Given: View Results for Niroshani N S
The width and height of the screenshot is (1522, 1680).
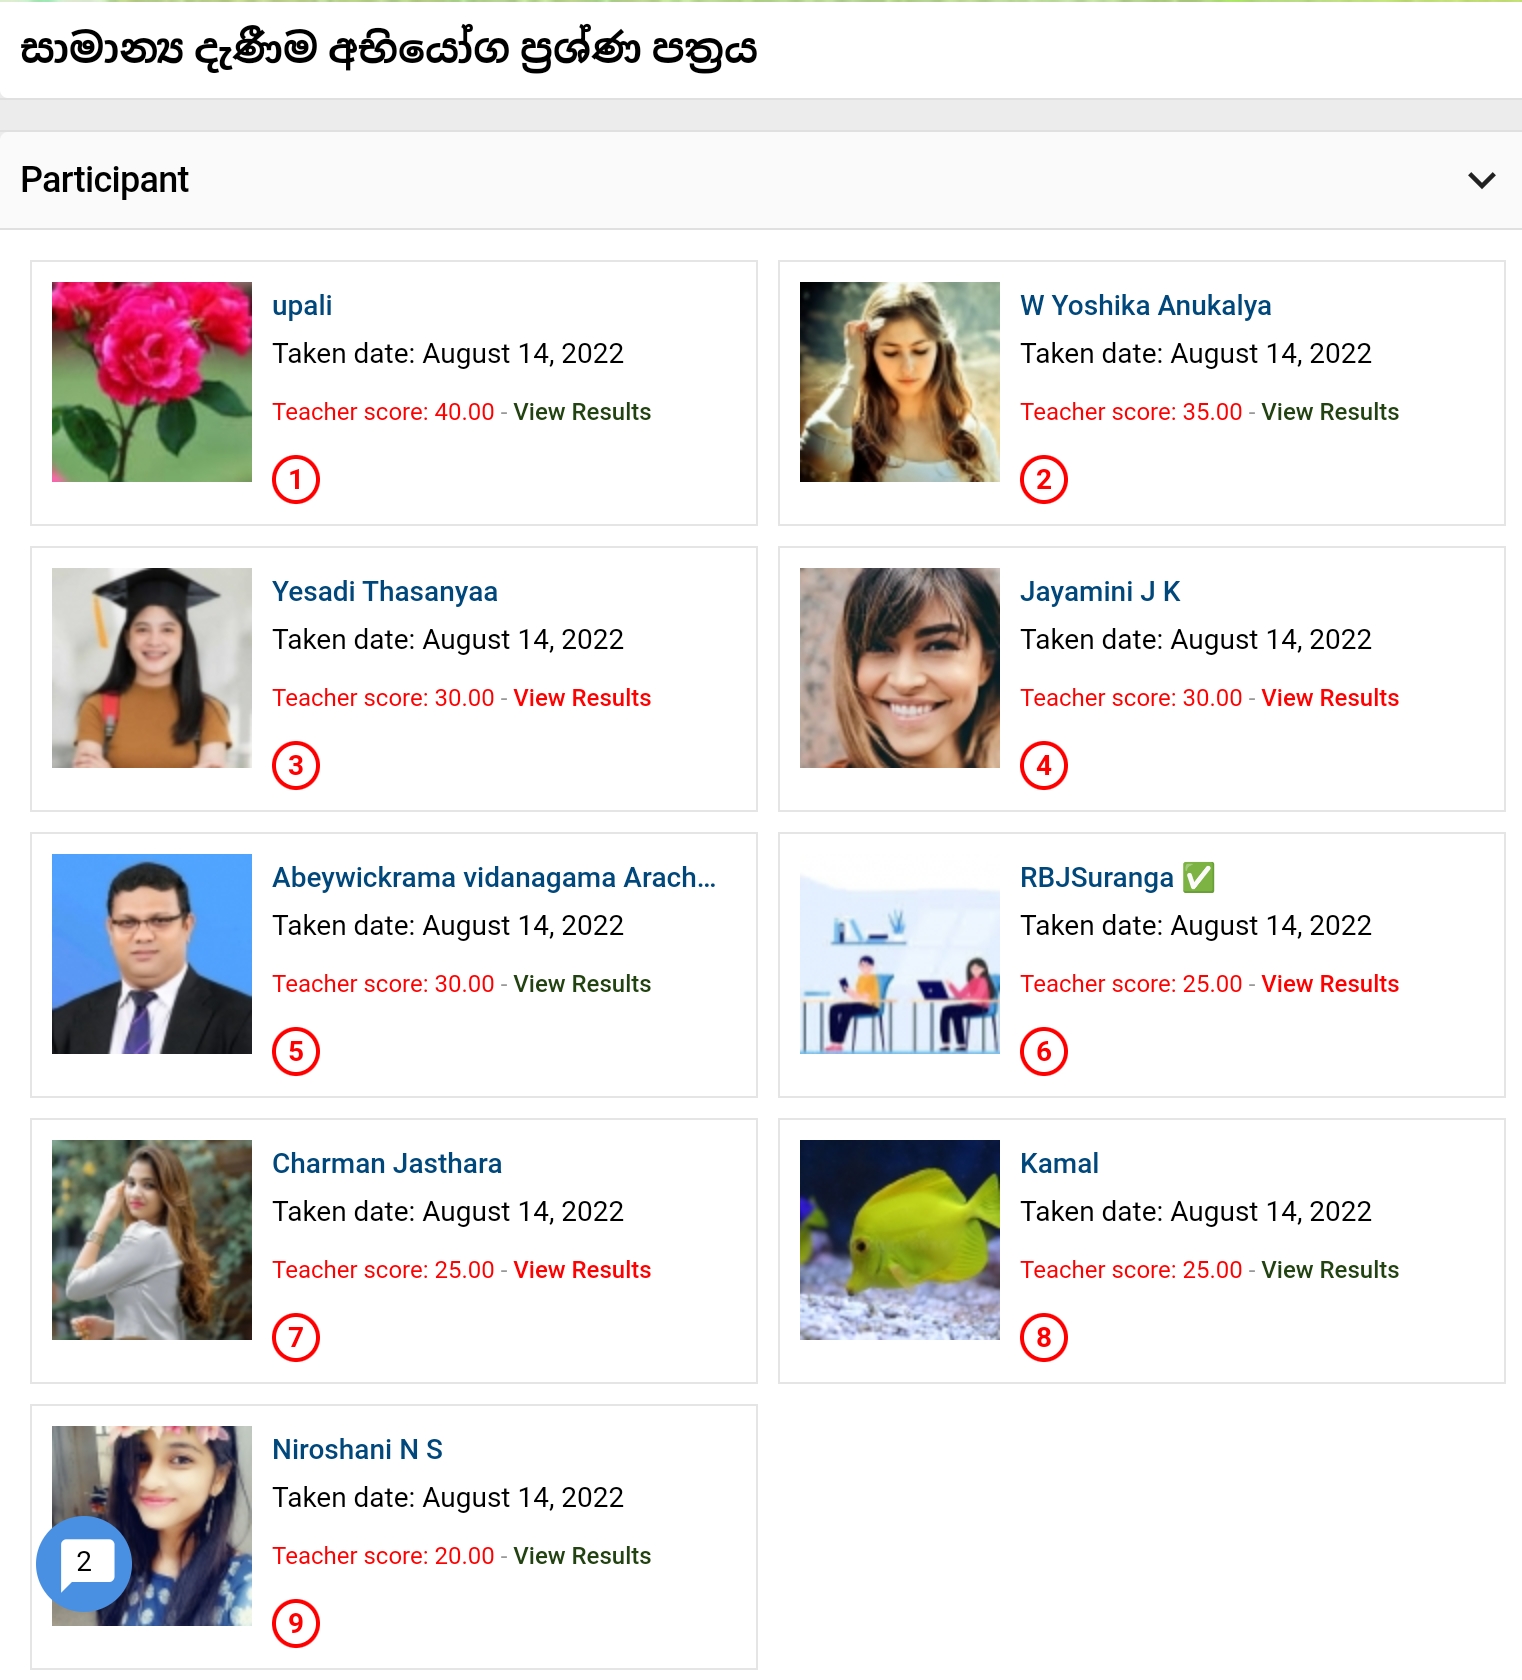Looking at the screenshot, I should [x=582, y=1556].
